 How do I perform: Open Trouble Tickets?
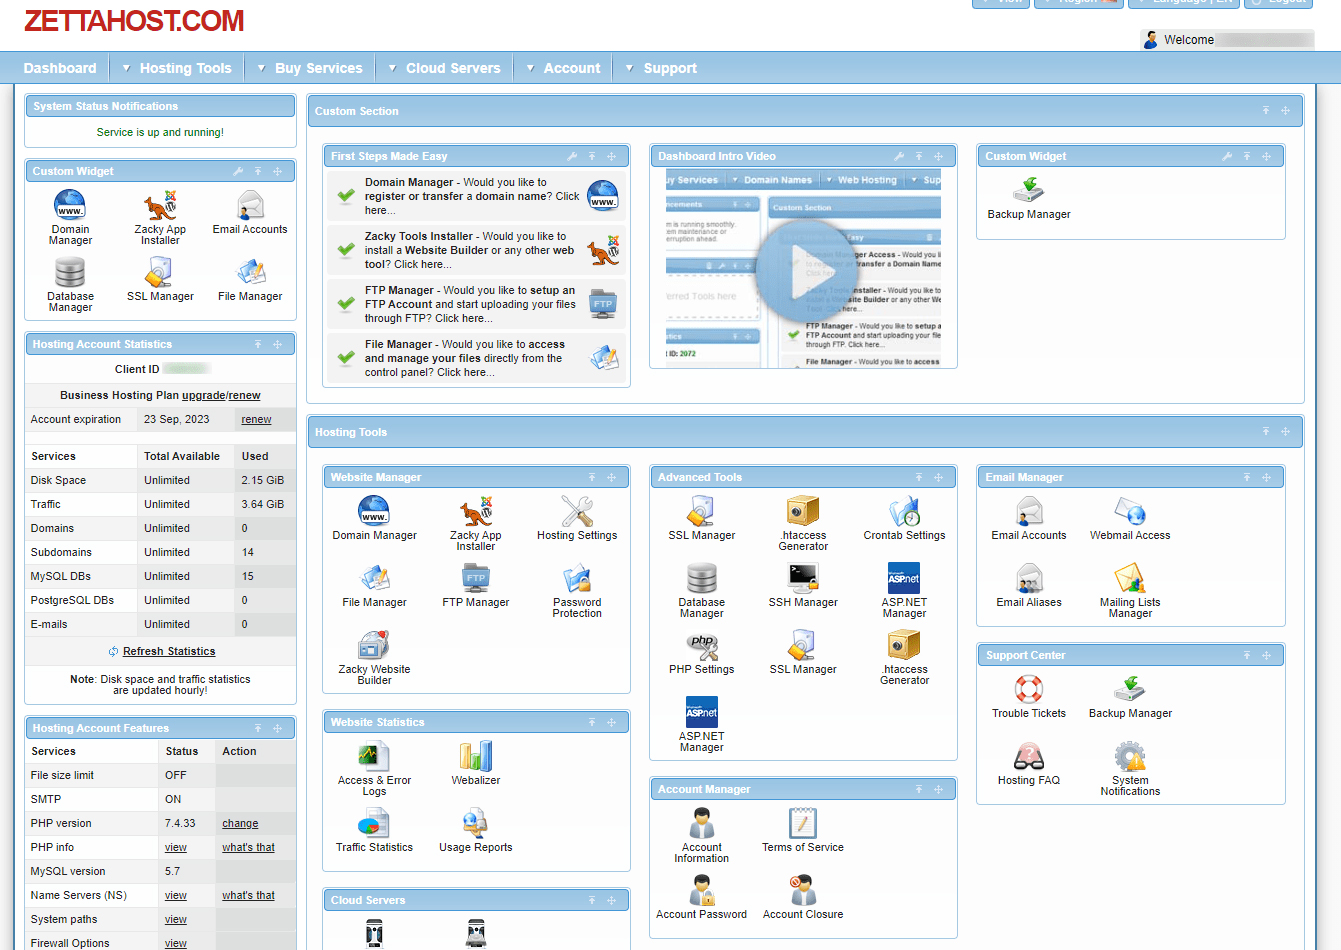click(1029, 697)
